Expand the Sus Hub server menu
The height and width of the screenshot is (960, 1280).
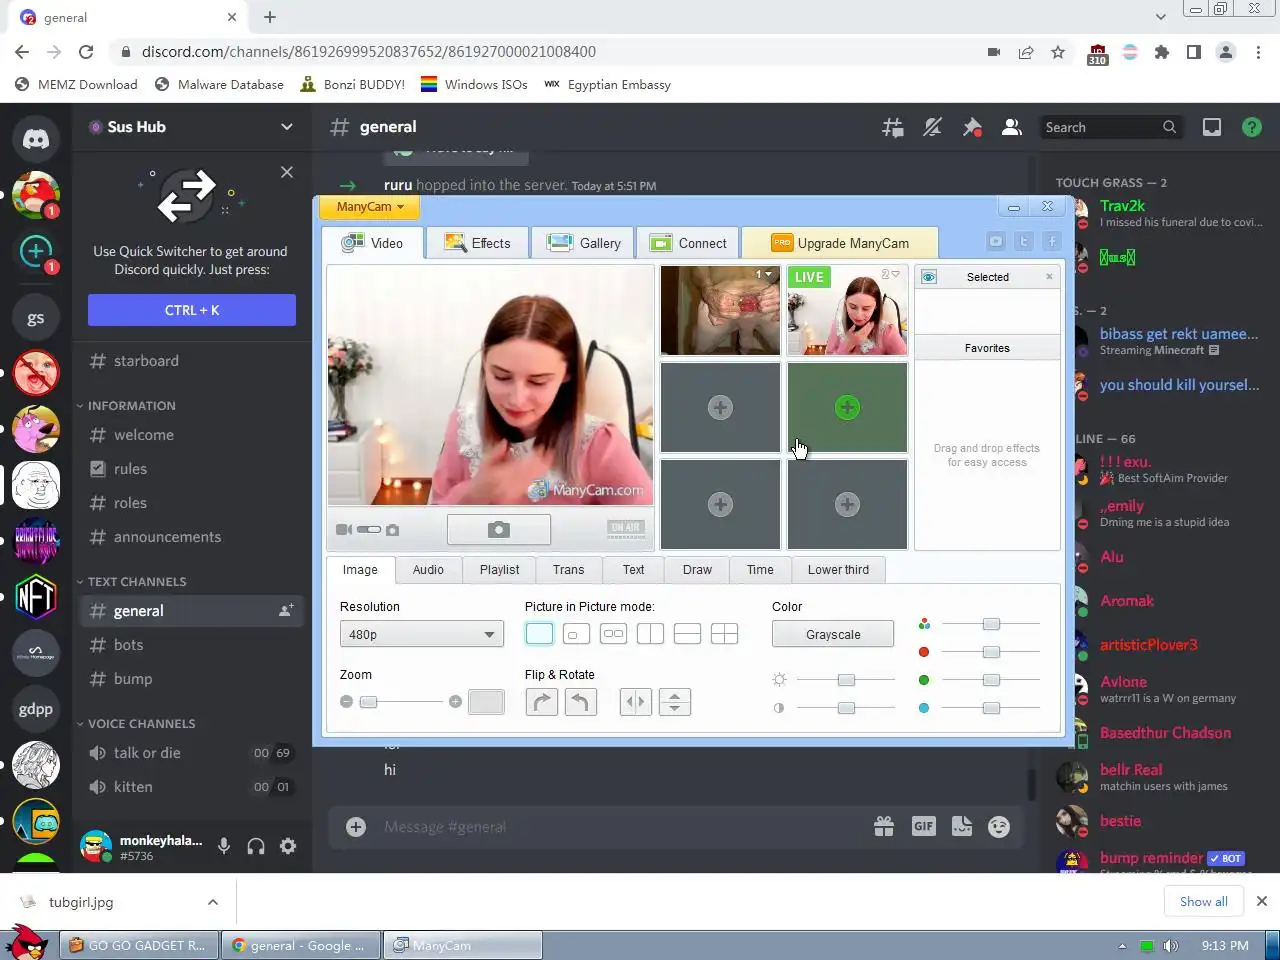[287, 127]
